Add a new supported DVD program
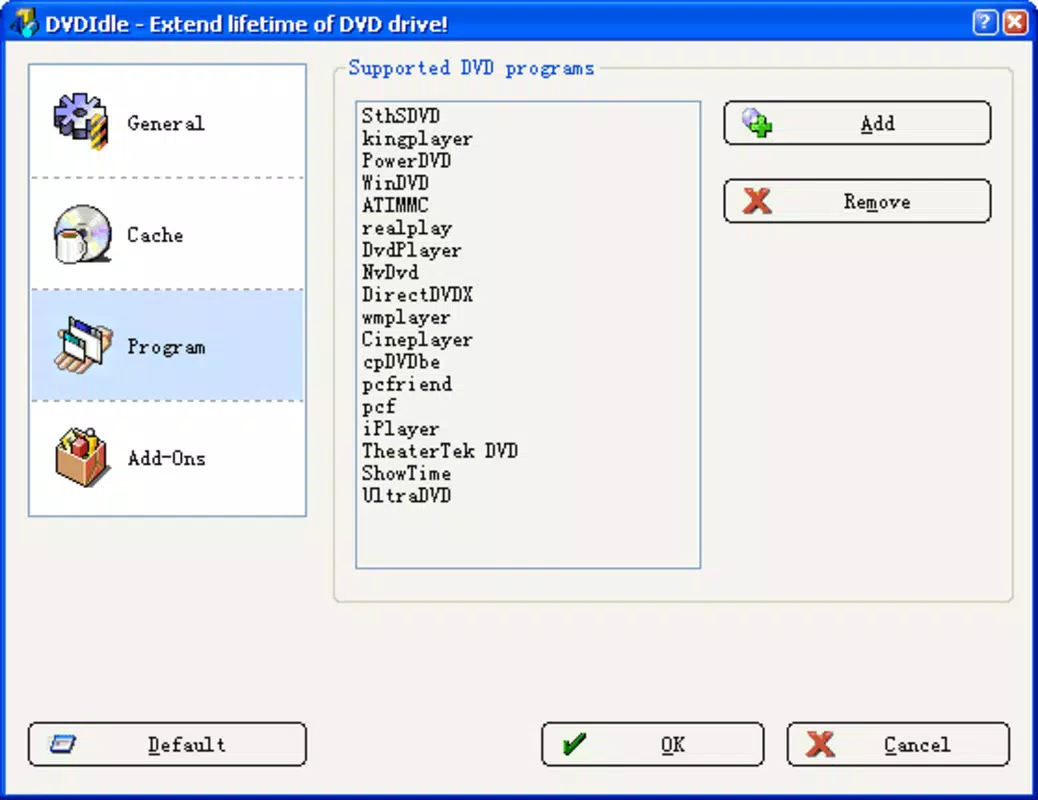Screen dimensions: 1038x800 tap(857, 123)
